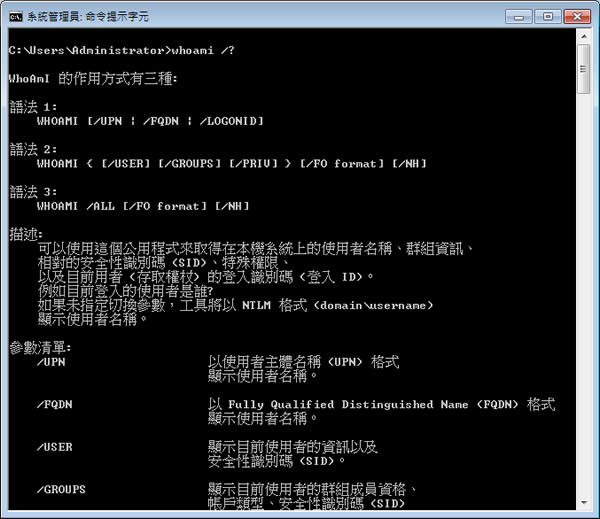
Task: Click the 描述: heading
Action: (x=26, y=234)
